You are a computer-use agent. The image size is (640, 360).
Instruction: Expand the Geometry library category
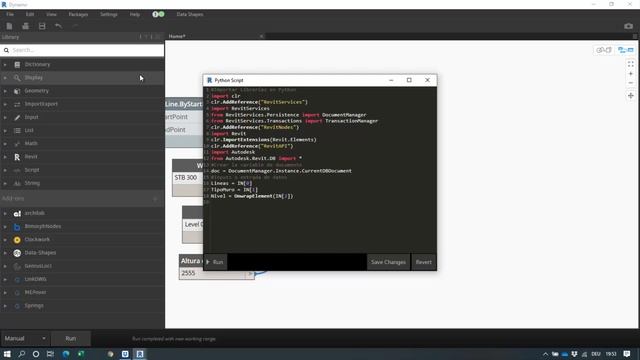pyautogui.click(x=5, y=91)
